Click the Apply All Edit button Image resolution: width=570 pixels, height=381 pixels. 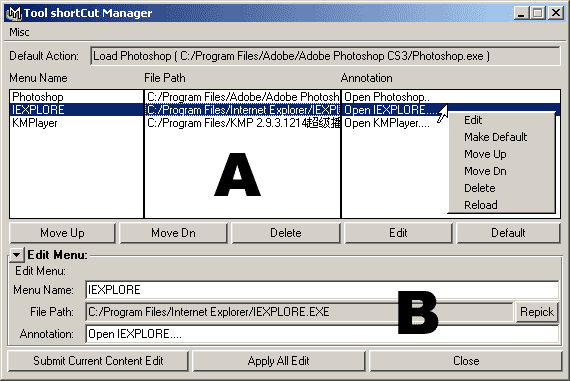pyautogui.click(x=278, y=361)
